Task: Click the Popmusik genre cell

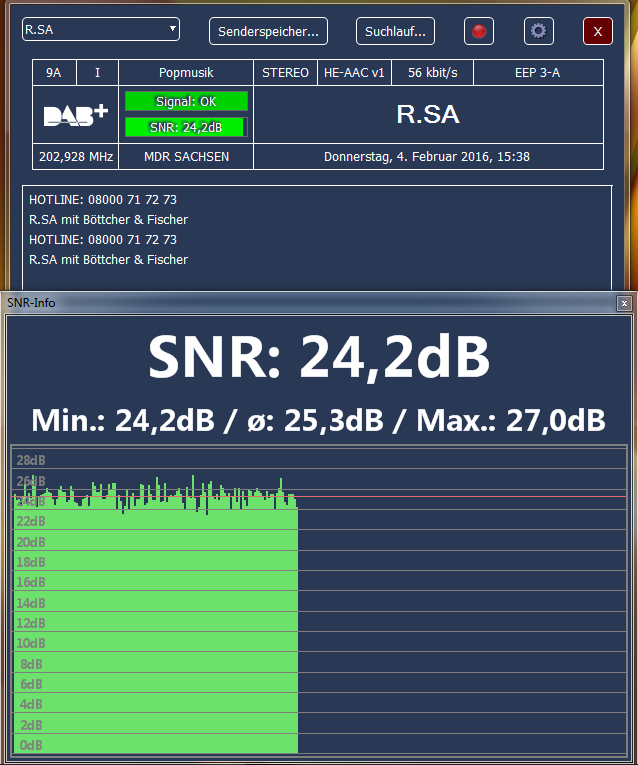Action: (186, 73)
